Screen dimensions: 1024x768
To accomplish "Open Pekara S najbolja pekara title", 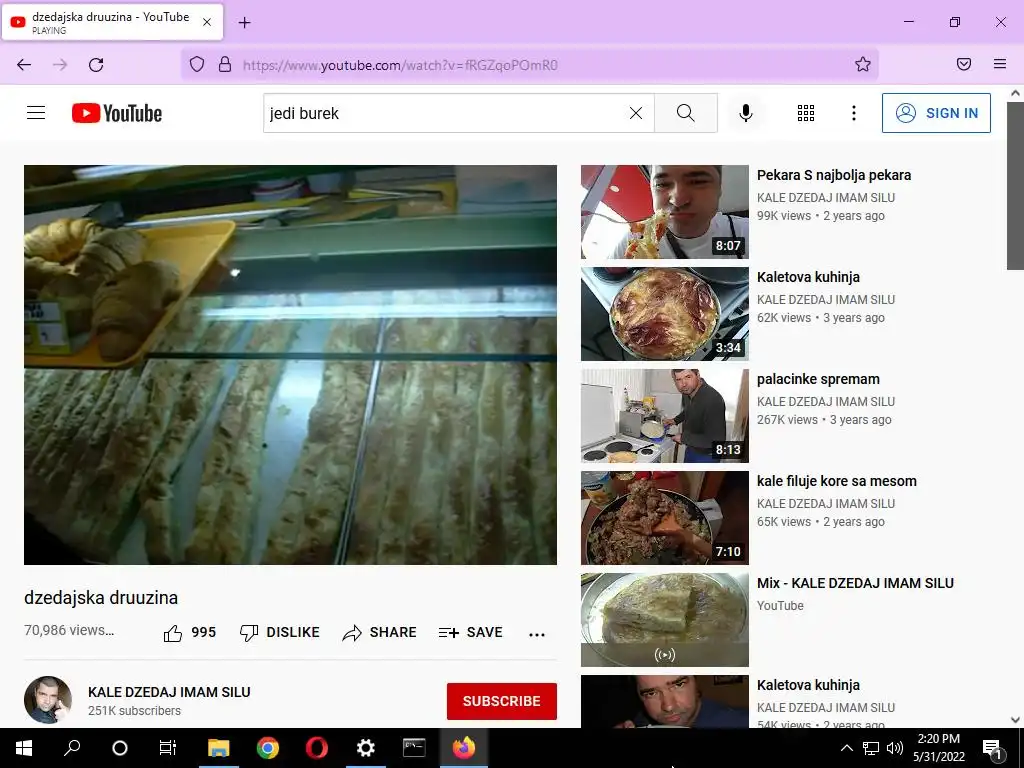I will (833, 175).
